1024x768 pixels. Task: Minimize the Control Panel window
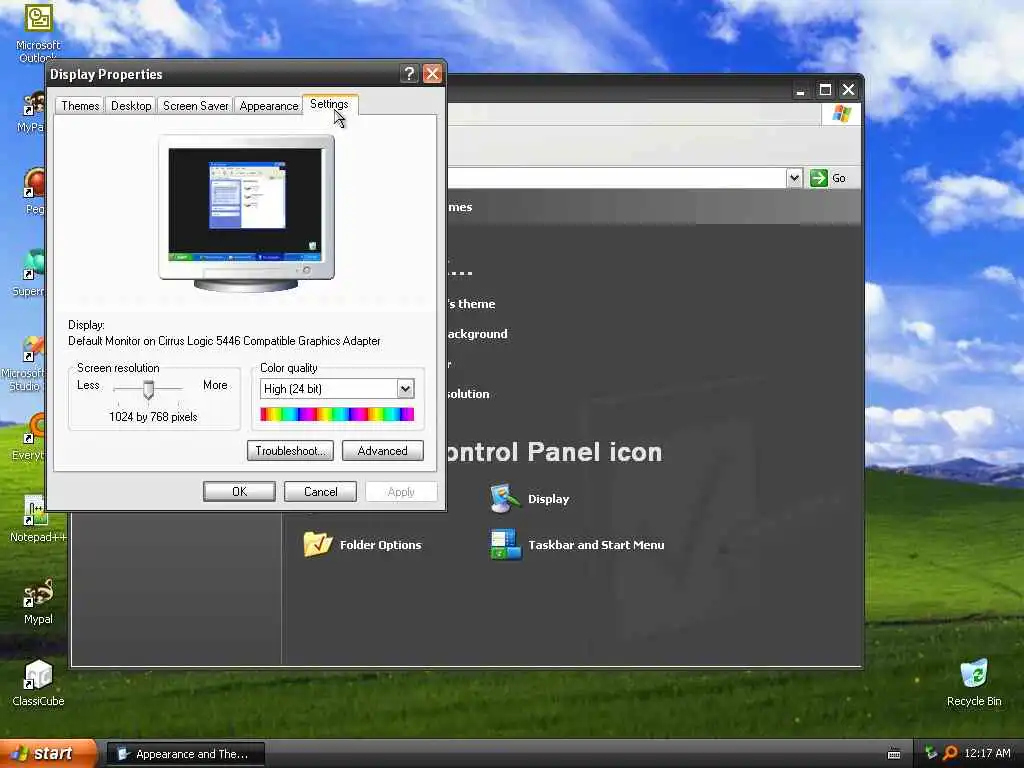coord(801,89)
